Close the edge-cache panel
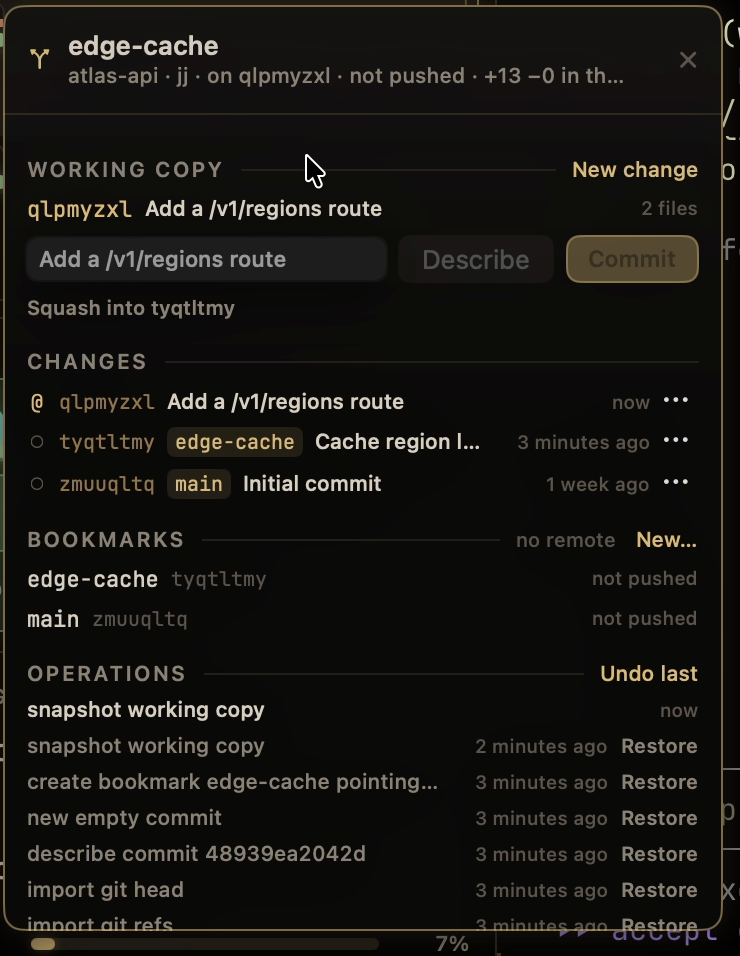The height and width of the screenshot is (956, 740). (688, 60)
